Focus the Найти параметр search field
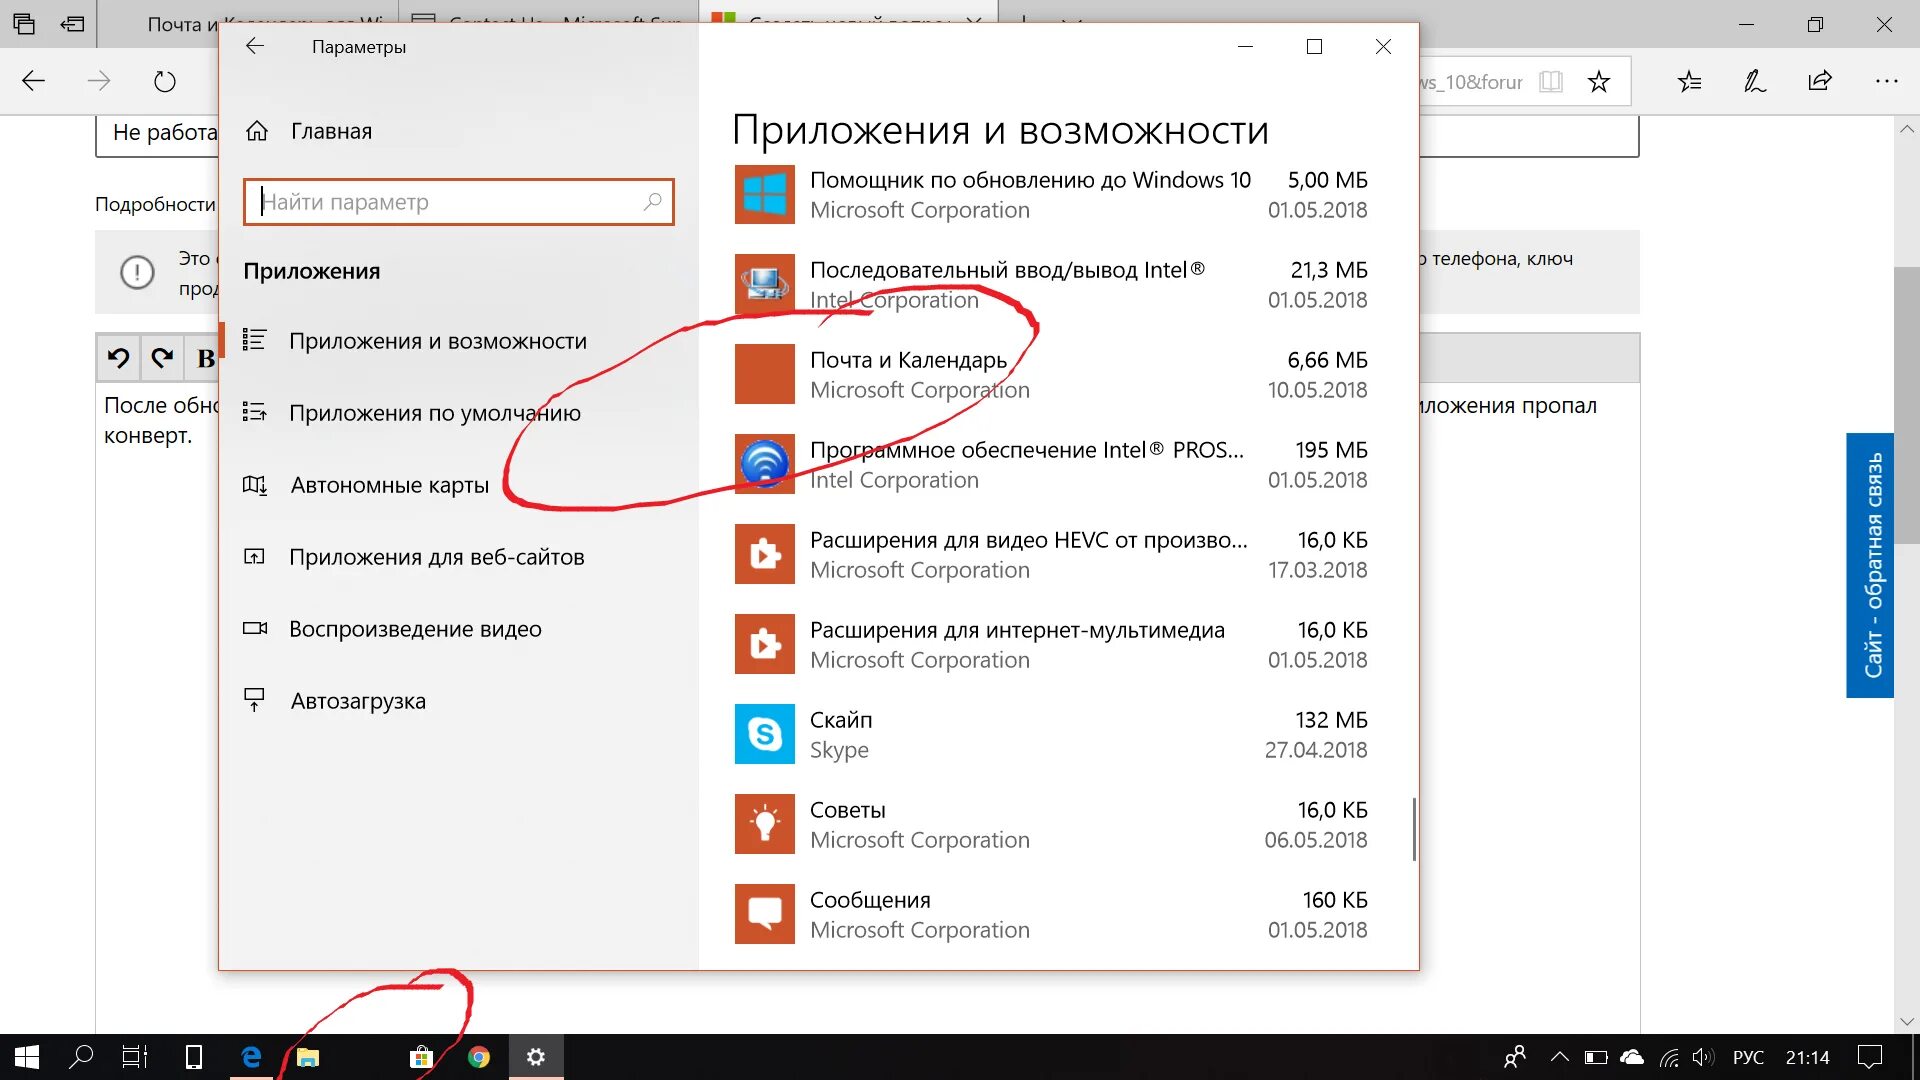 coord(458,202)
